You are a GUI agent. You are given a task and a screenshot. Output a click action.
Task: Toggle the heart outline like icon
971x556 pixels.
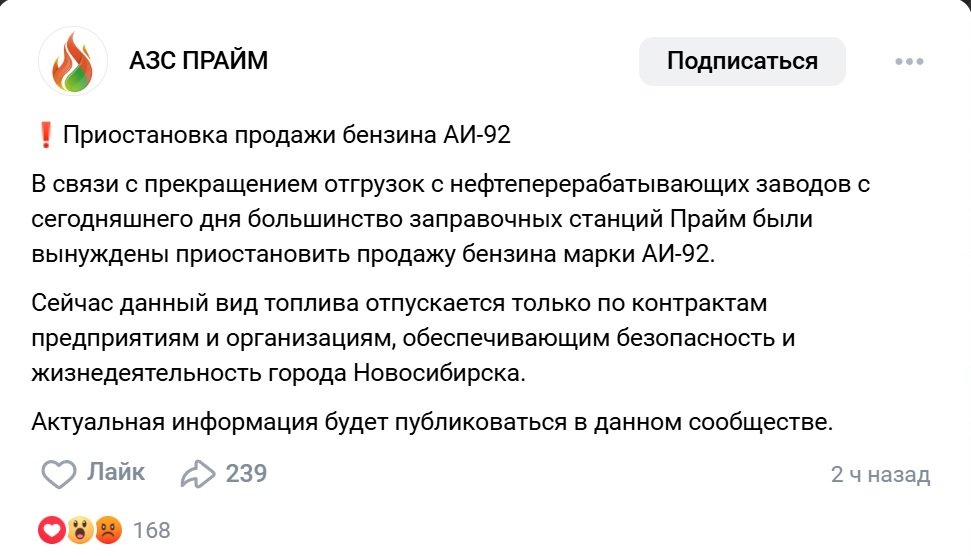(59, 474)
